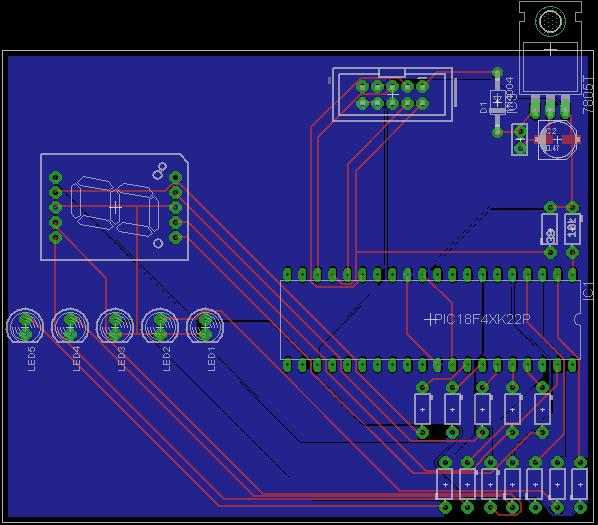The width and height of the screenshot is (598, 525).
Task: Select the ten-pin header connector center
Action: pos(392,95)
